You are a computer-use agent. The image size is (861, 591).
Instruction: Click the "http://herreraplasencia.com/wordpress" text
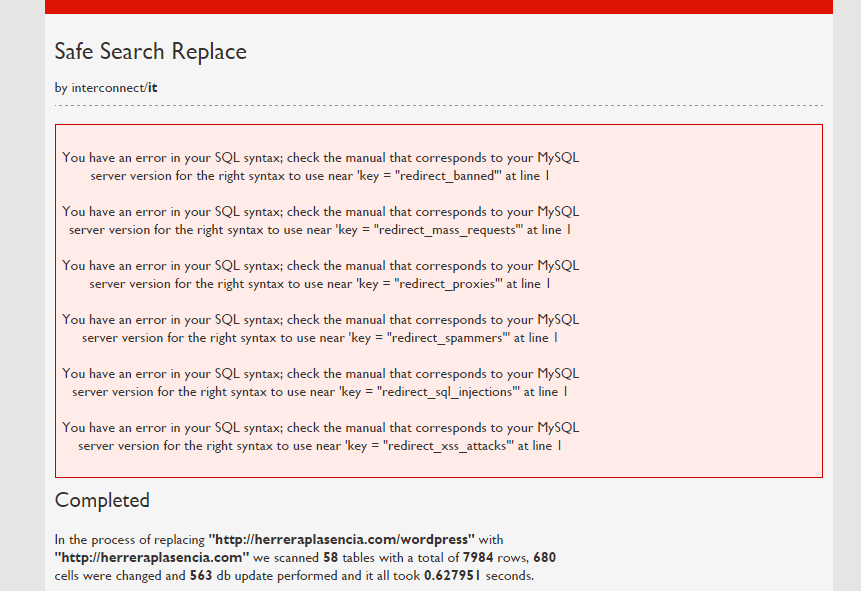tap(342, 539)
